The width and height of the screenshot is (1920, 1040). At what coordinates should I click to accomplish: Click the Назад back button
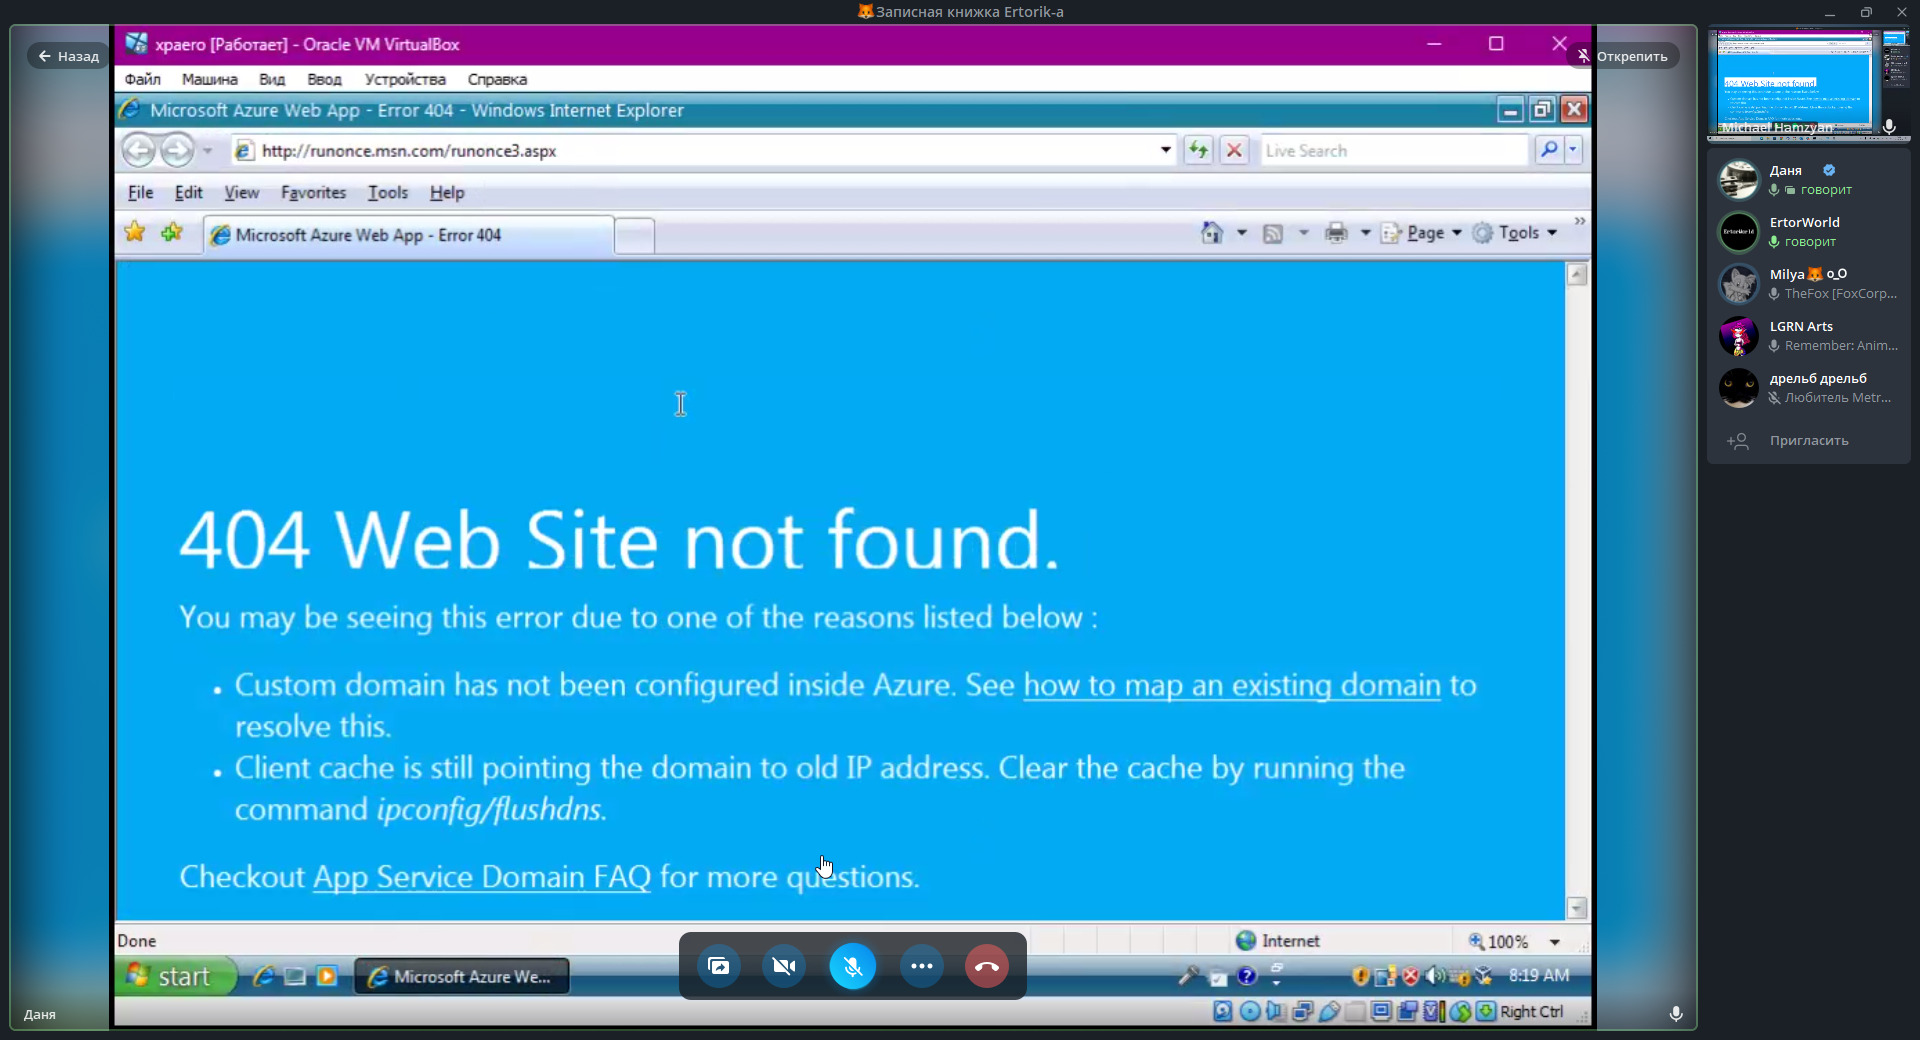tap(68, 56)
